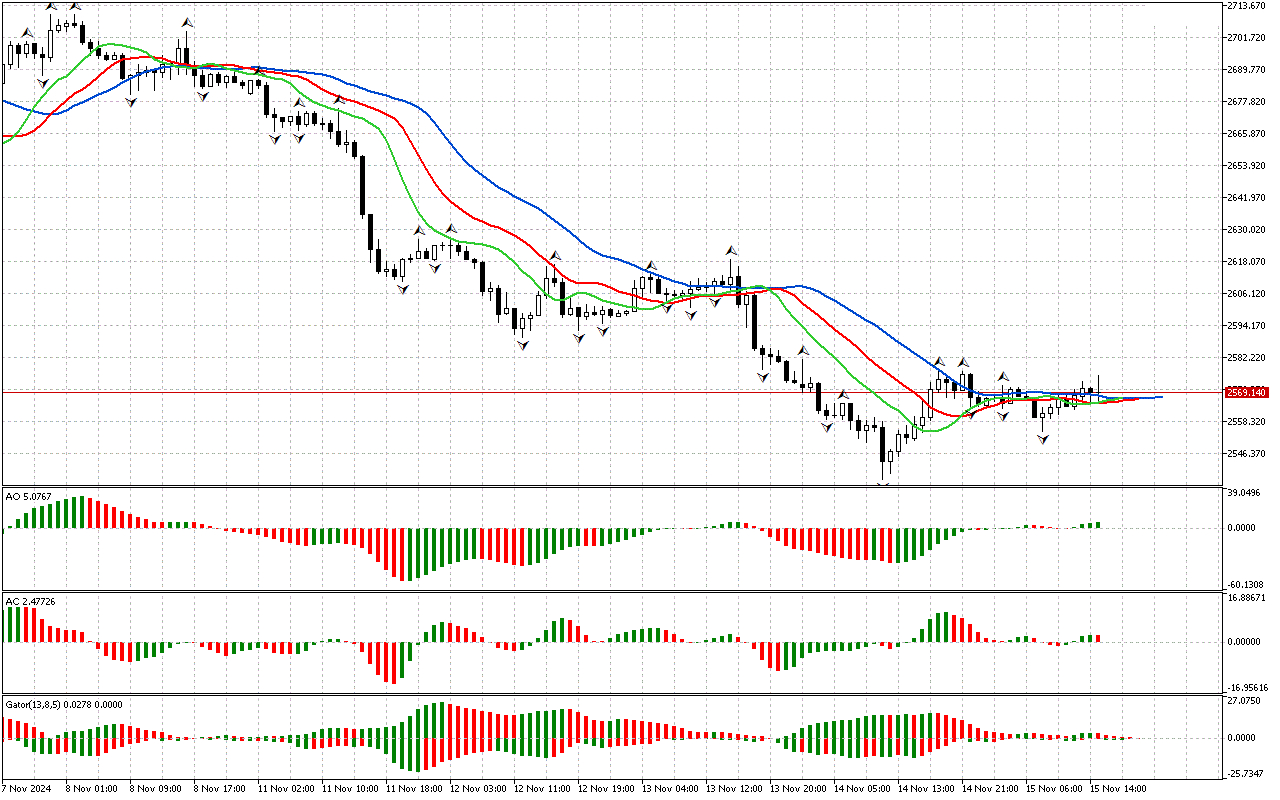Click the 2665.870 price axis label
1280x800 pixels.
1248,134
